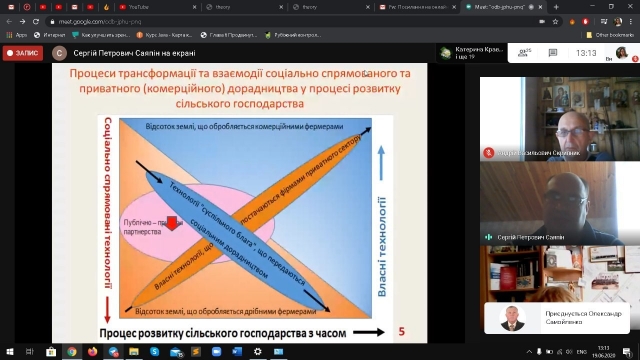Open Катерина Крав... participant thumbnail

(x=472, y=53)
